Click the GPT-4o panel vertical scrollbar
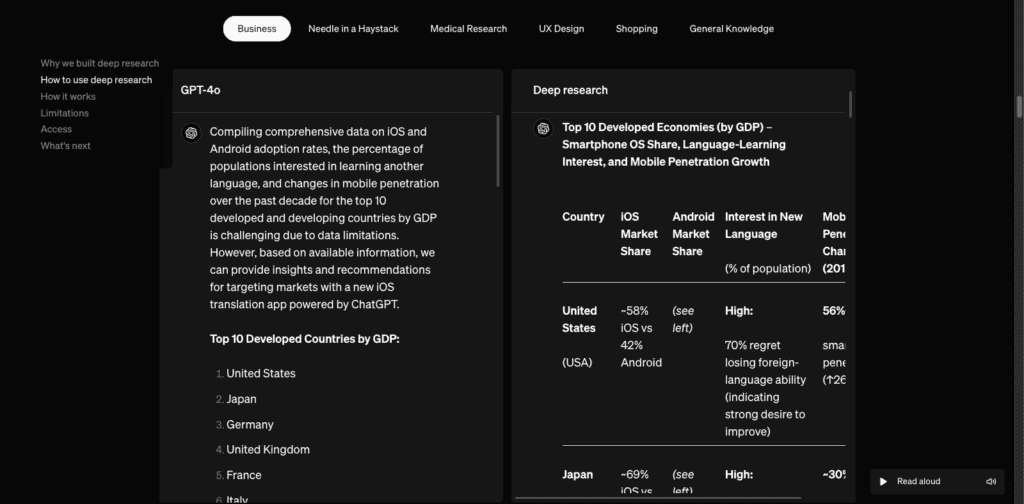The image size is (1024, 504). click(498, 150)
